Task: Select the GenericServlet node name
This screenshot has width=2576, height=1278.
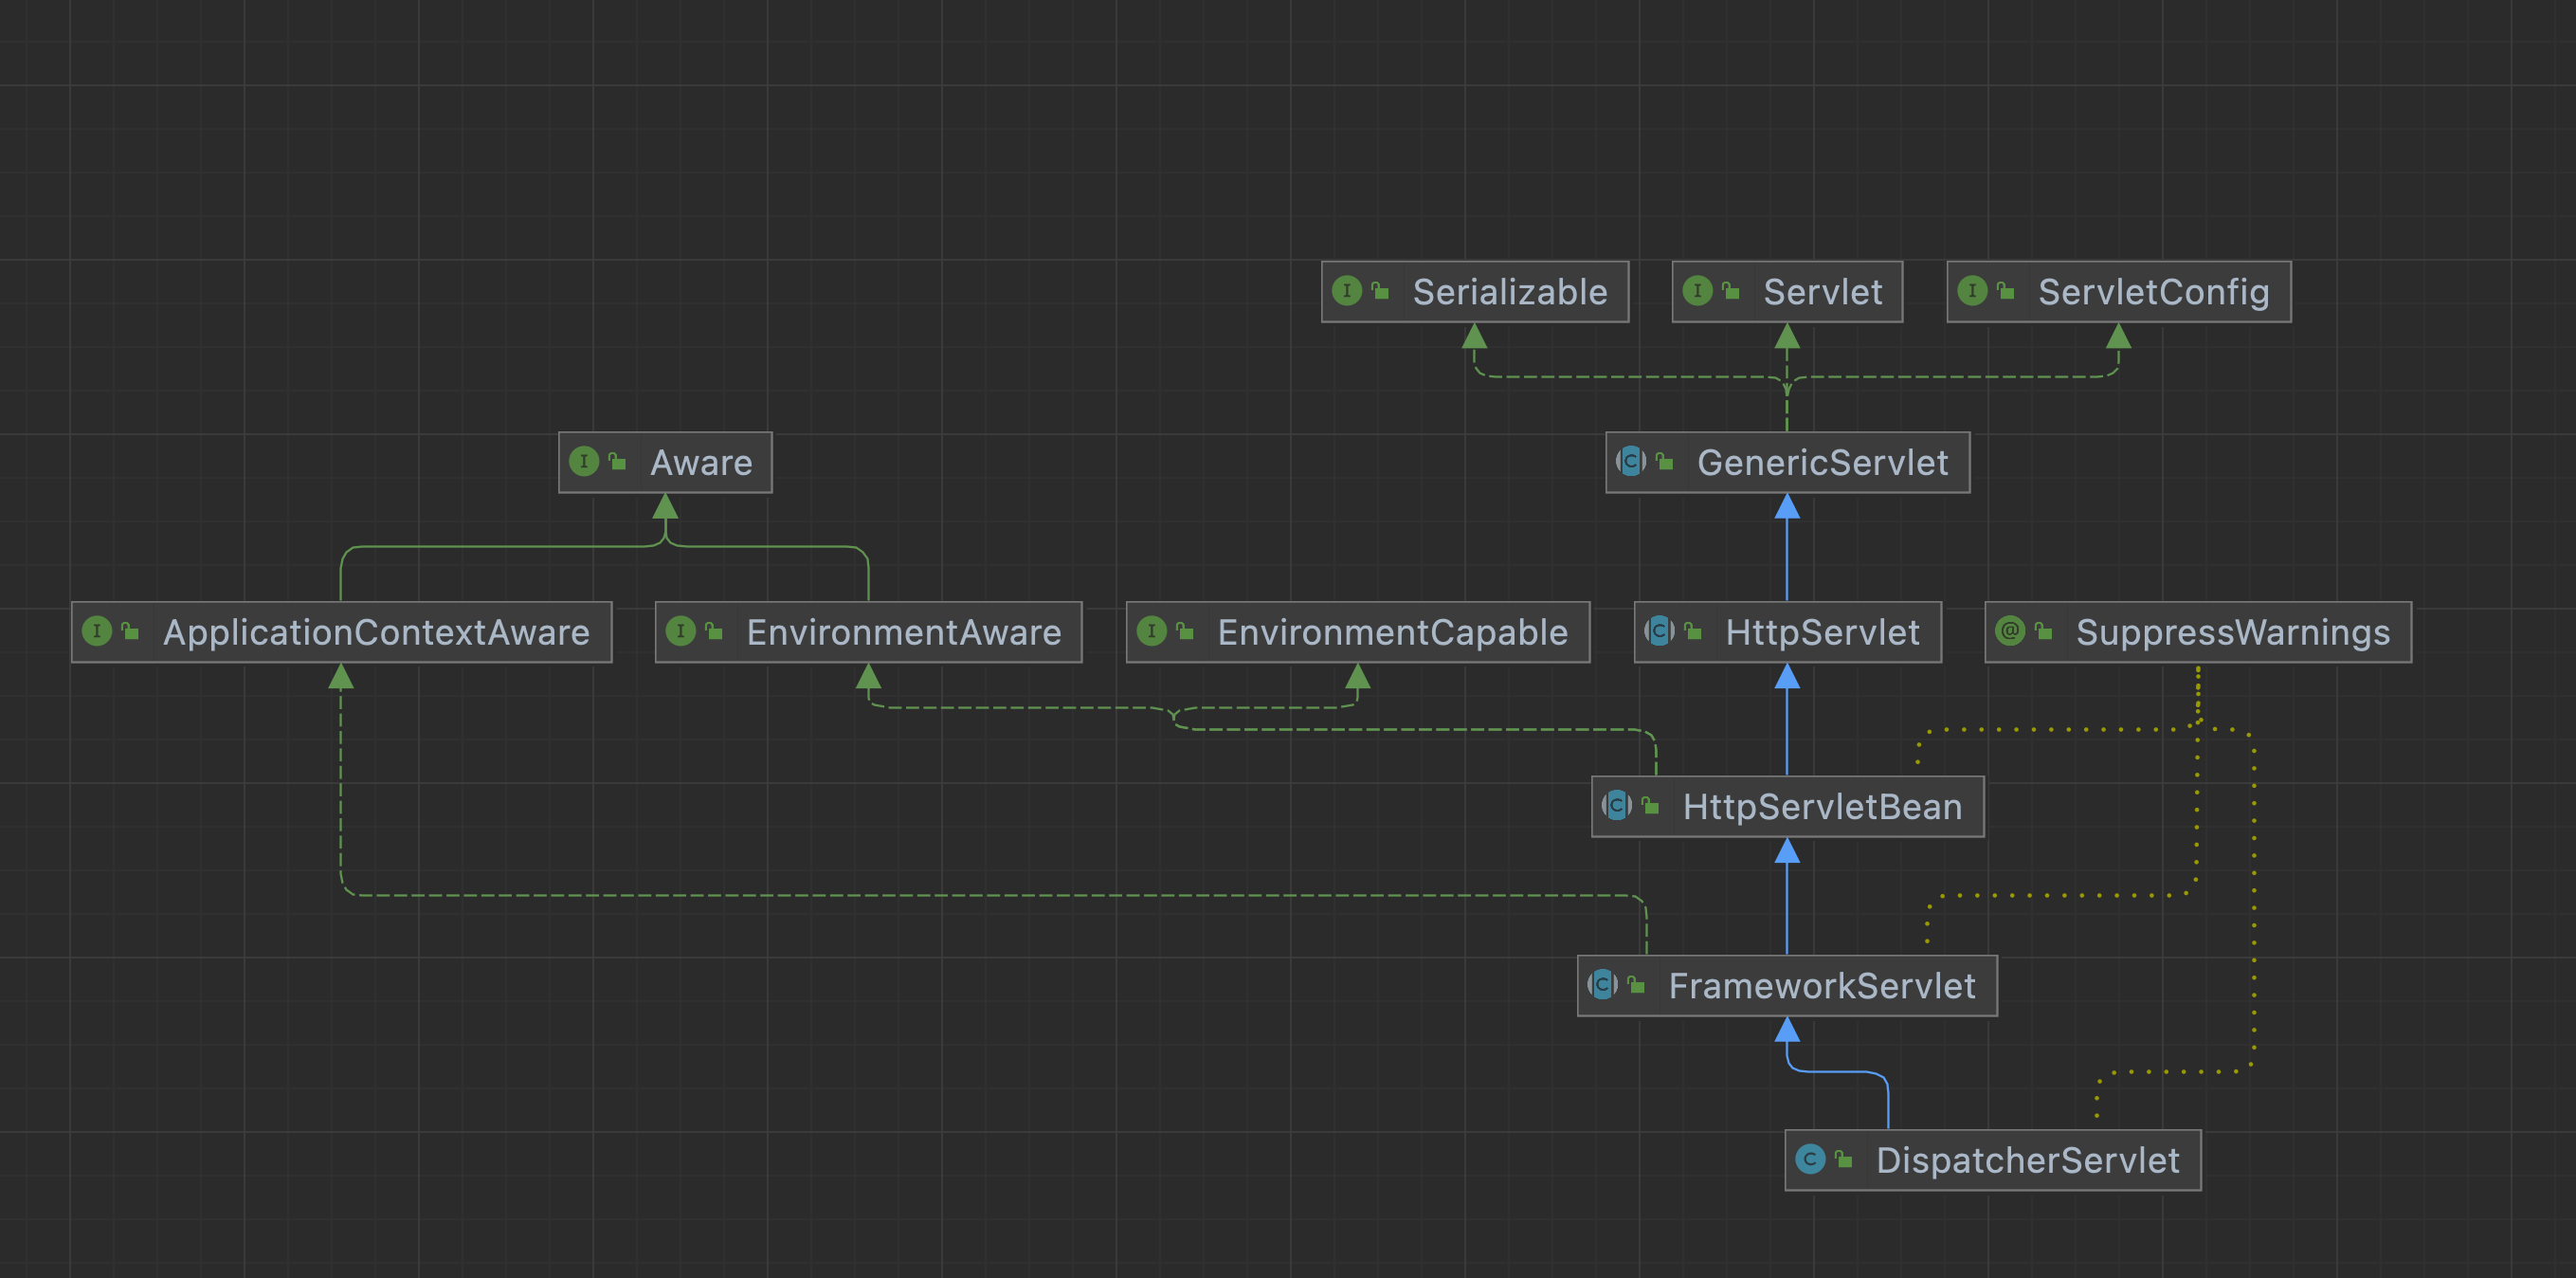Action: point(1822,462)
